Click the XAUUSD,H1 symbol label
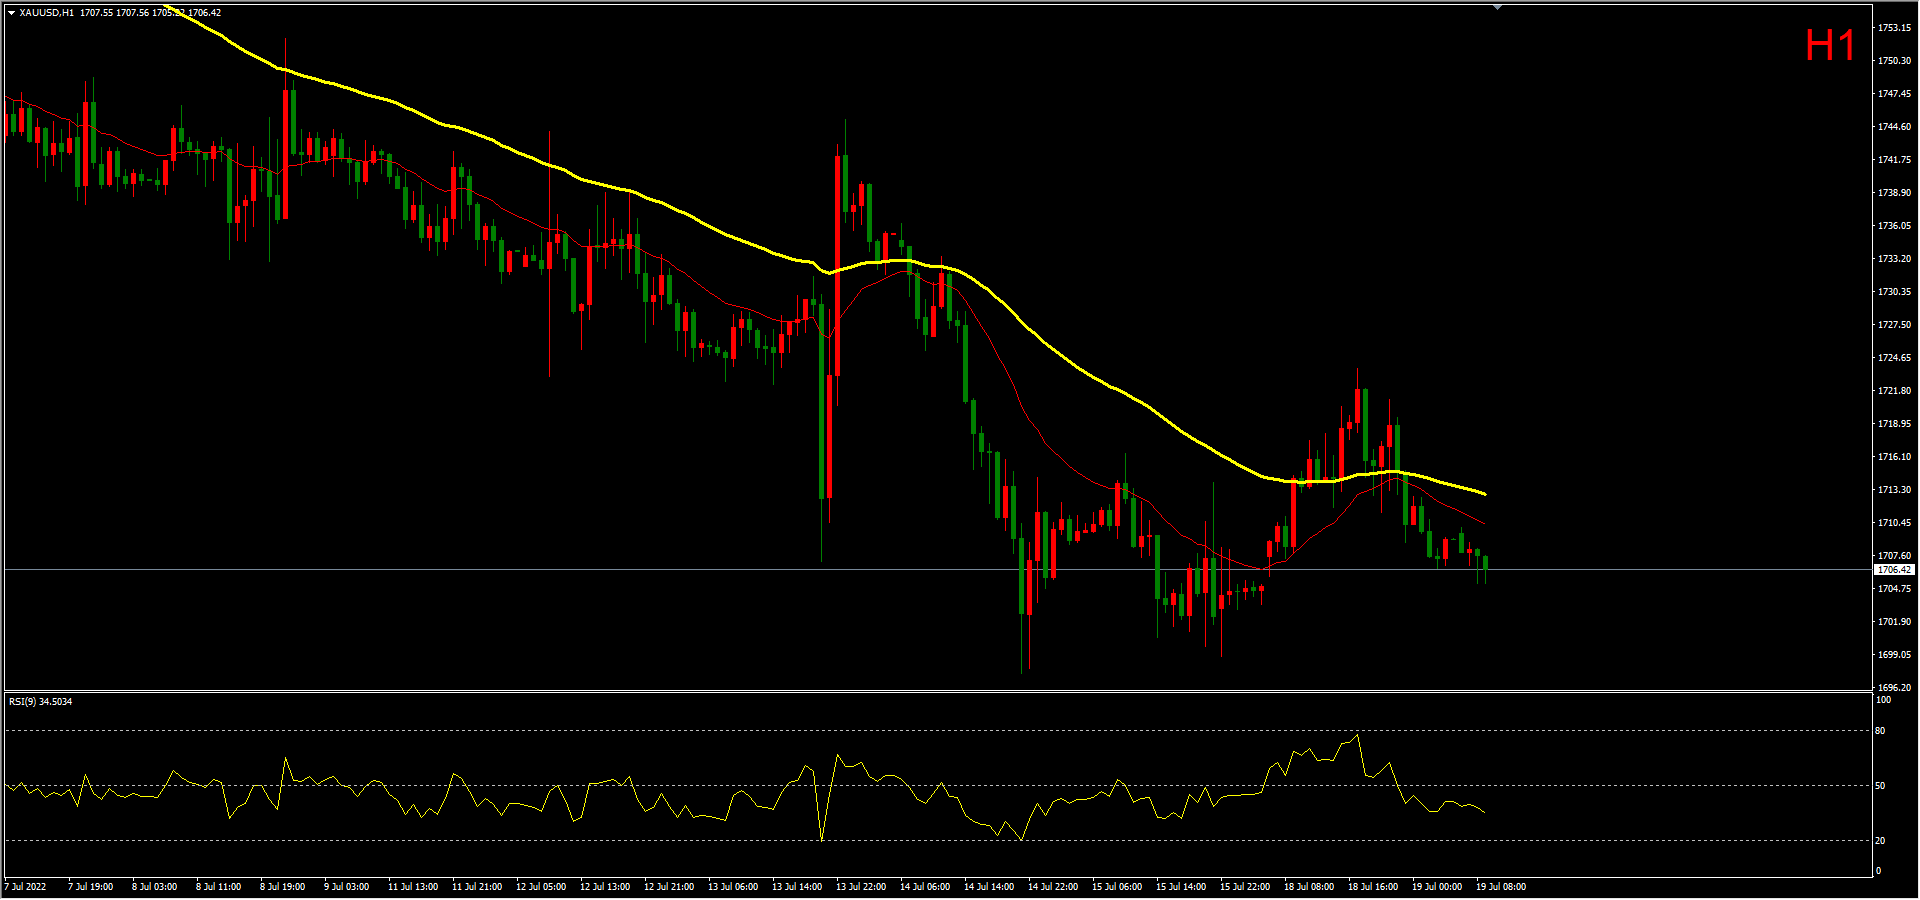Screen dimensions: 1920x900 tap(46, 13)
